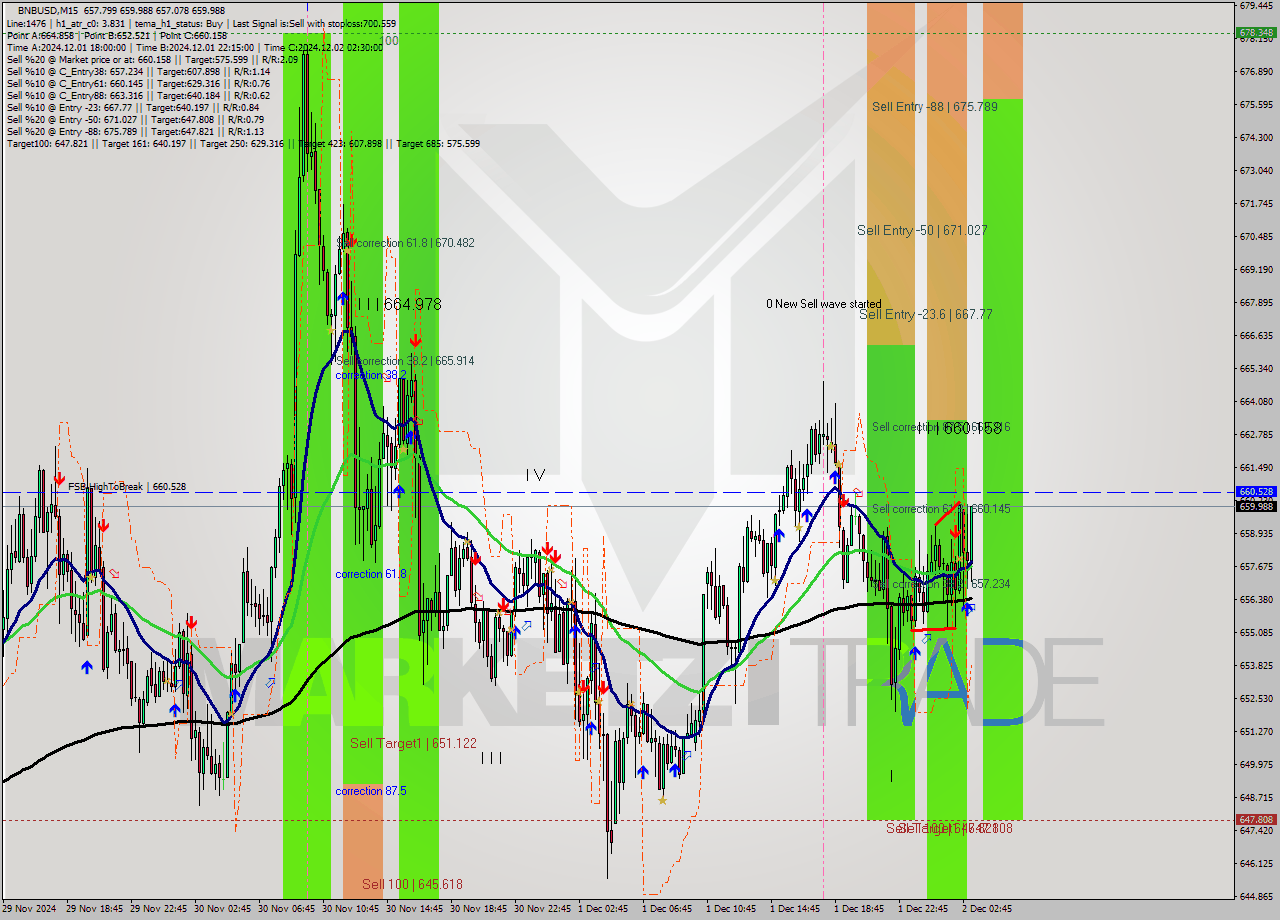The width and height of the screenshot is (1280, 920).
Task: Click the 'I I I 664.978' wave label
Action: [398, 304]
